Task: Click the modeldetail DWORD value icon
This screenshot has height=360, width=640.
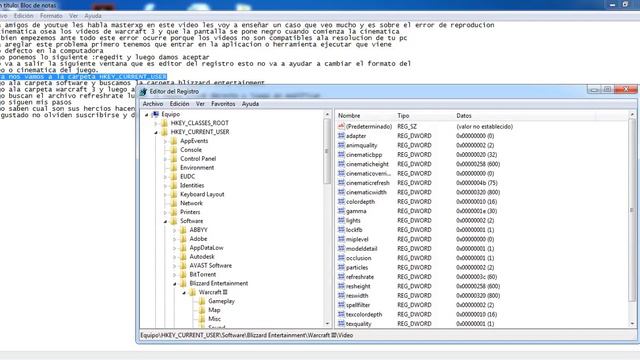Action: 341,249
